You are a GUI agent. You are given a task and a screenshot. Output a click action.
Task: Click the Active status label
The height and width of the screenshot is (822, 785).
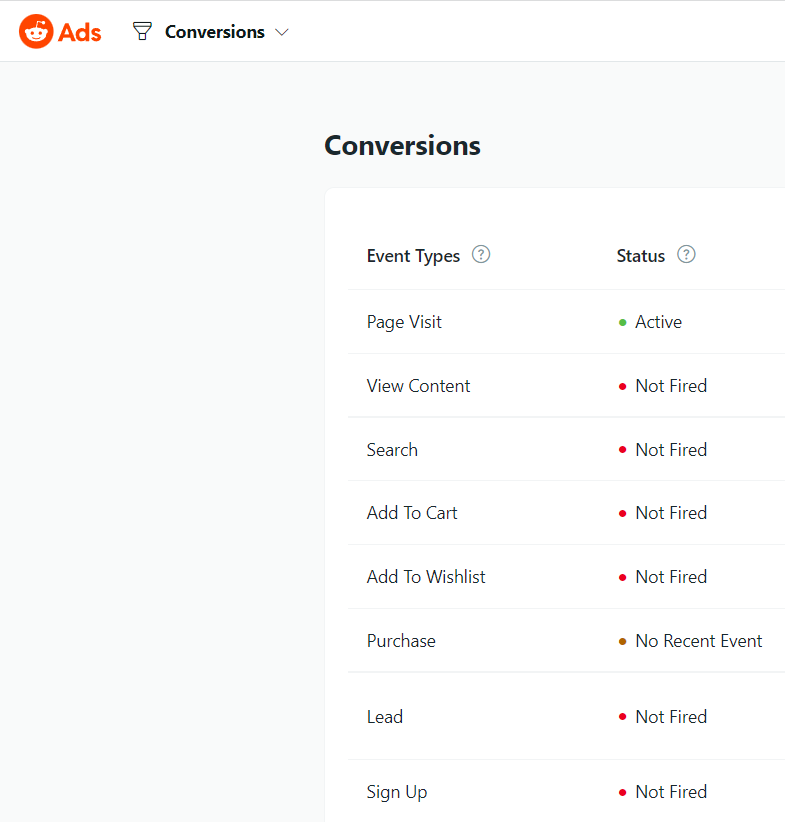pos(658,322)
